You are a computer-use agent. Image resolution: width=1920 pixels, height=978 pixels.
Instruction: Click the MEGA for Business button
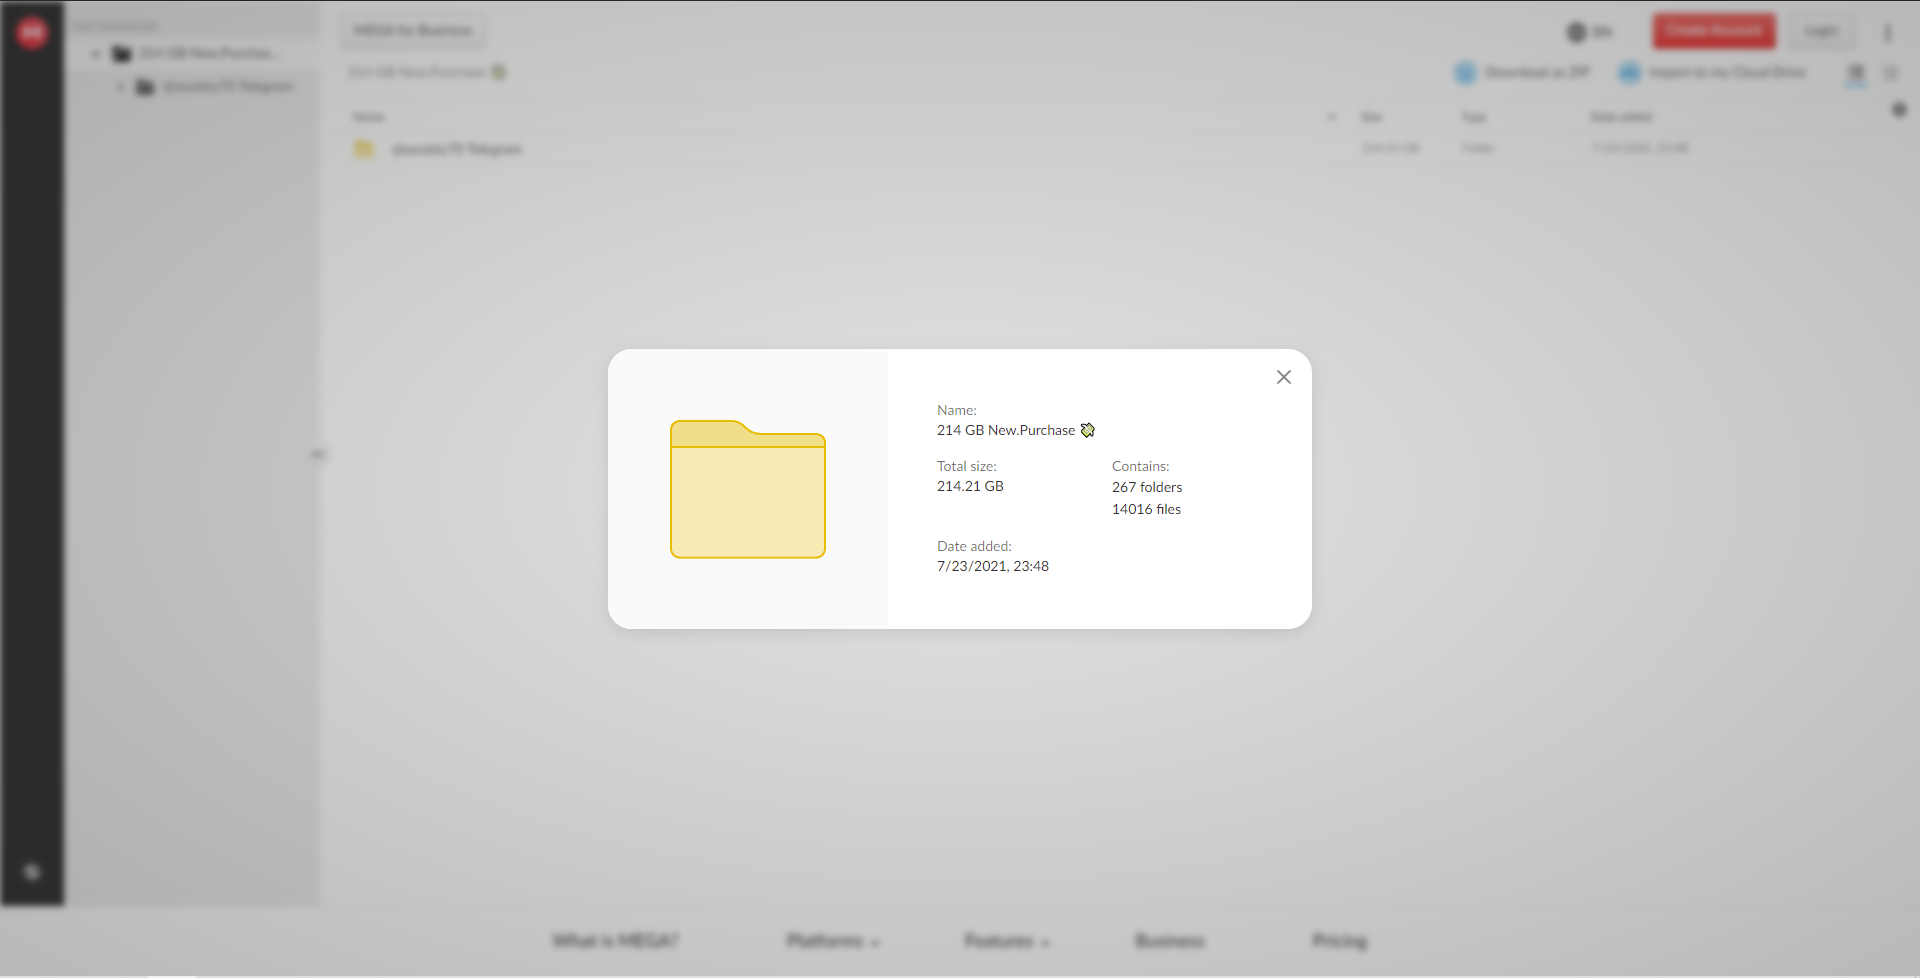click(x=413, y=31)
